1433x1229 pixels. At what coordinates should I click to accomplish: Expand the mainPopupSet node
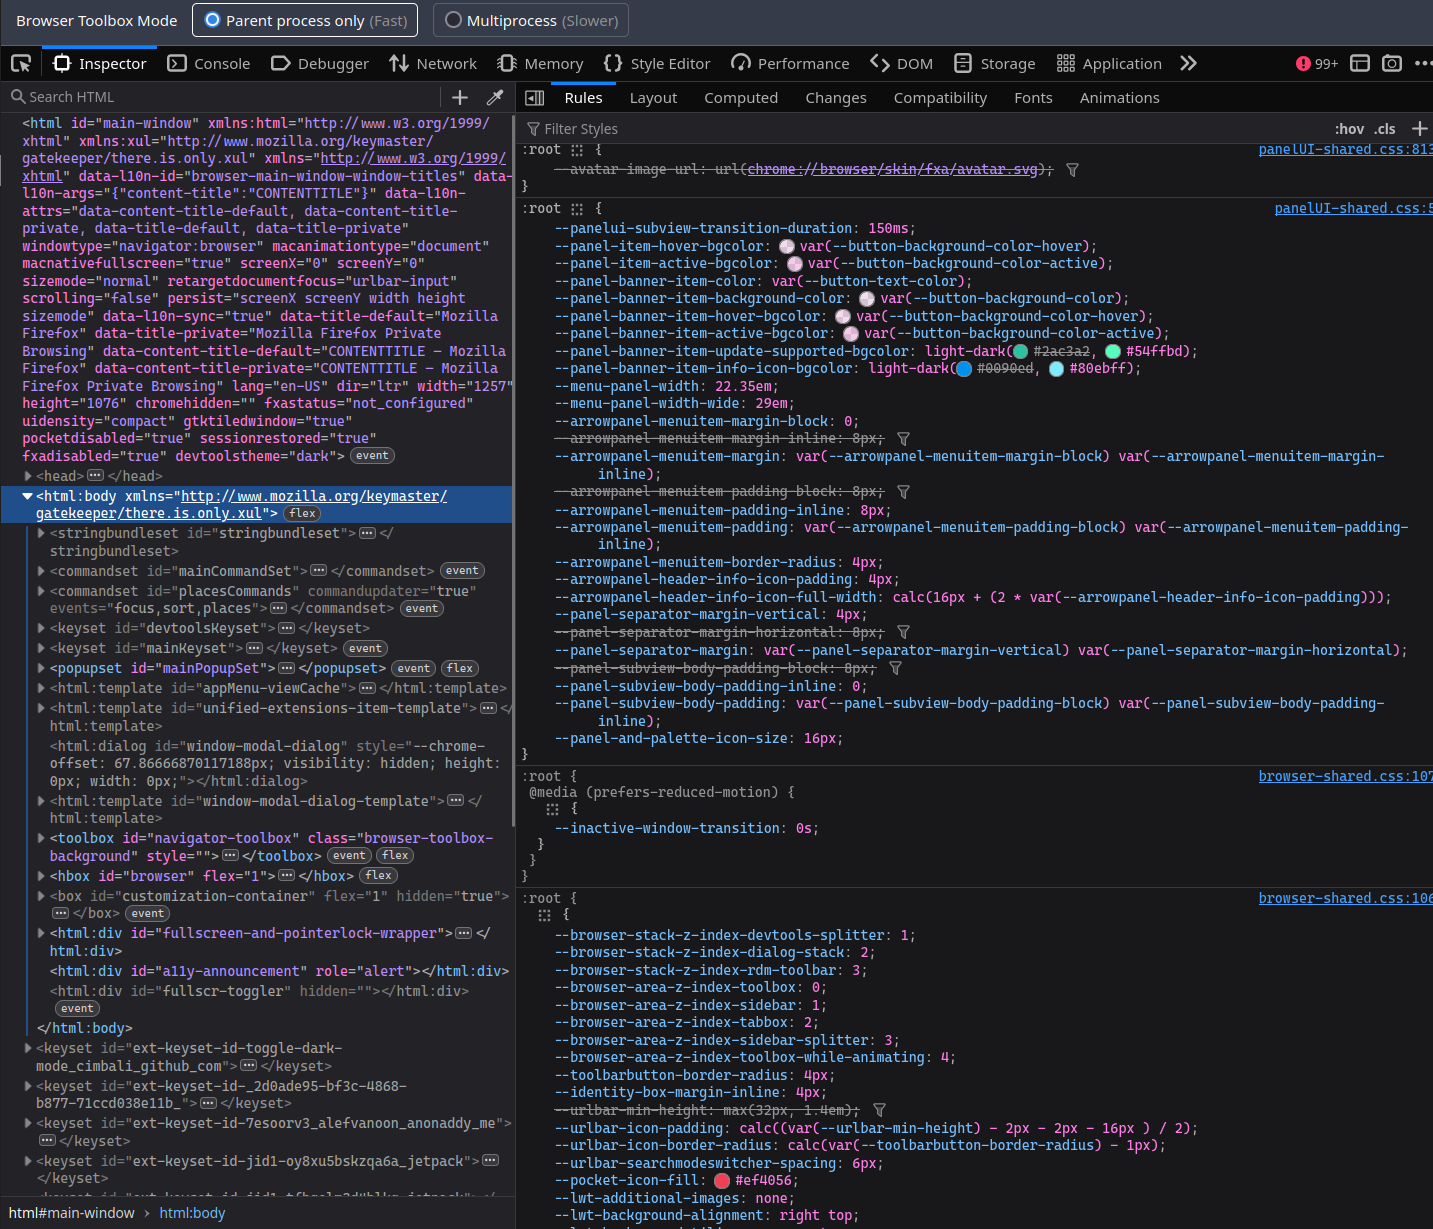(x=41, y=668)
